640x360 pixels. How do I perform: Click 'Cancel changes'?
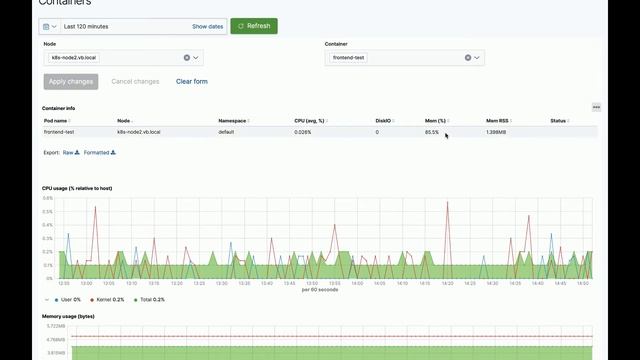tap(135, 82)
